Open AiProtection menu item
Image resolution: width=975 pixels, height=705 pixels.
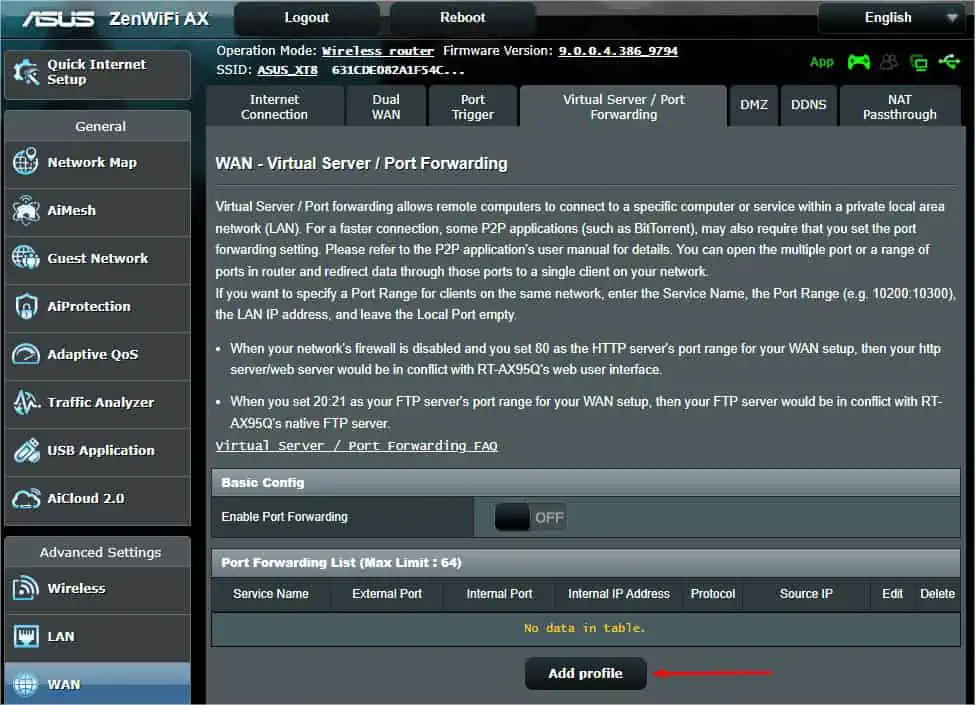click(x=98, y=306)
